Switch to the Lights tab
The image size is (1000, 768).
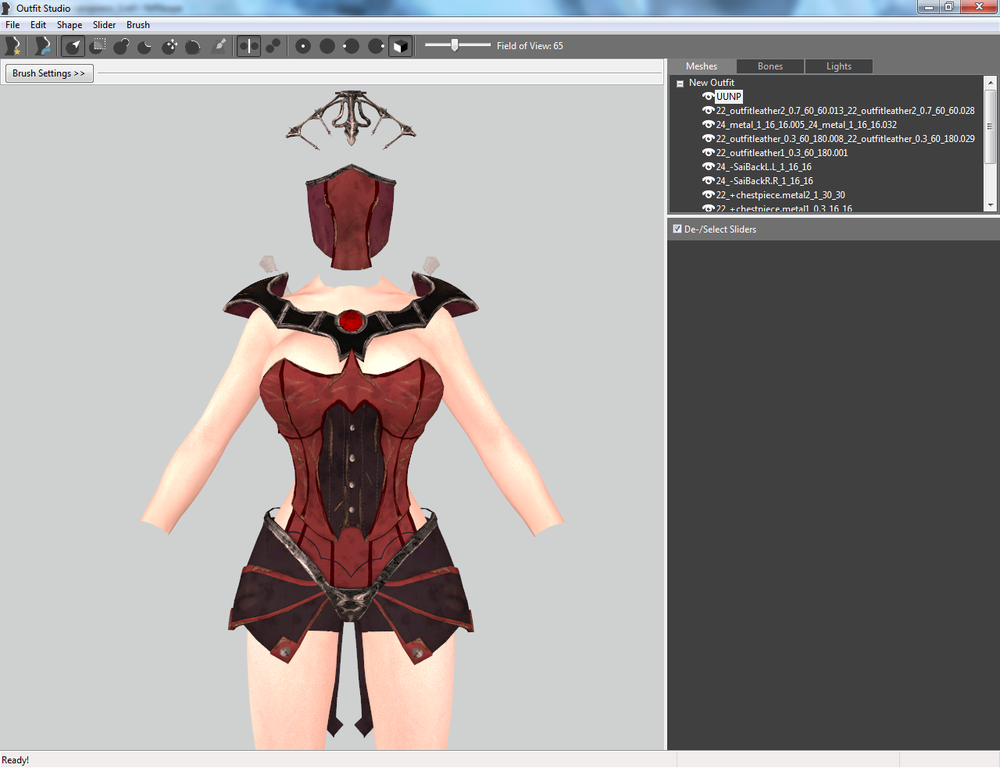point(839,66)
